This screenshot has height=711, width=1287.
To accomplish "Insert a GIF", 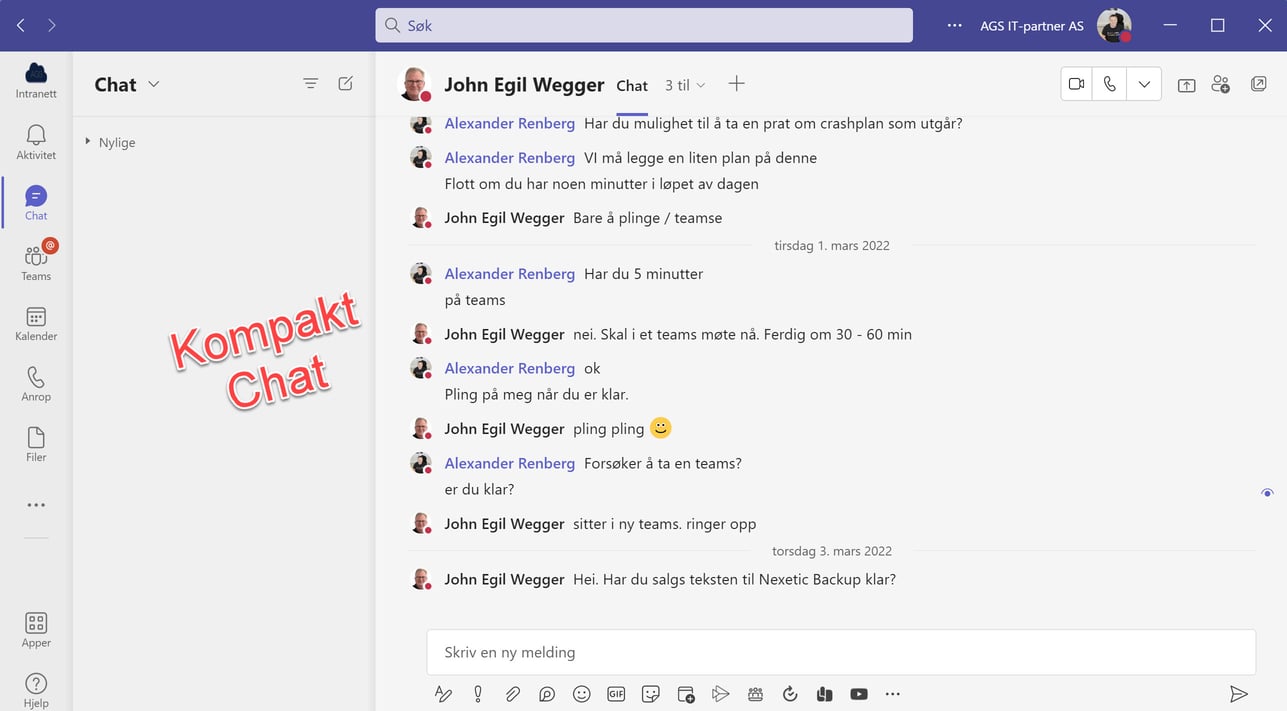I will click(x=616, y=694).
